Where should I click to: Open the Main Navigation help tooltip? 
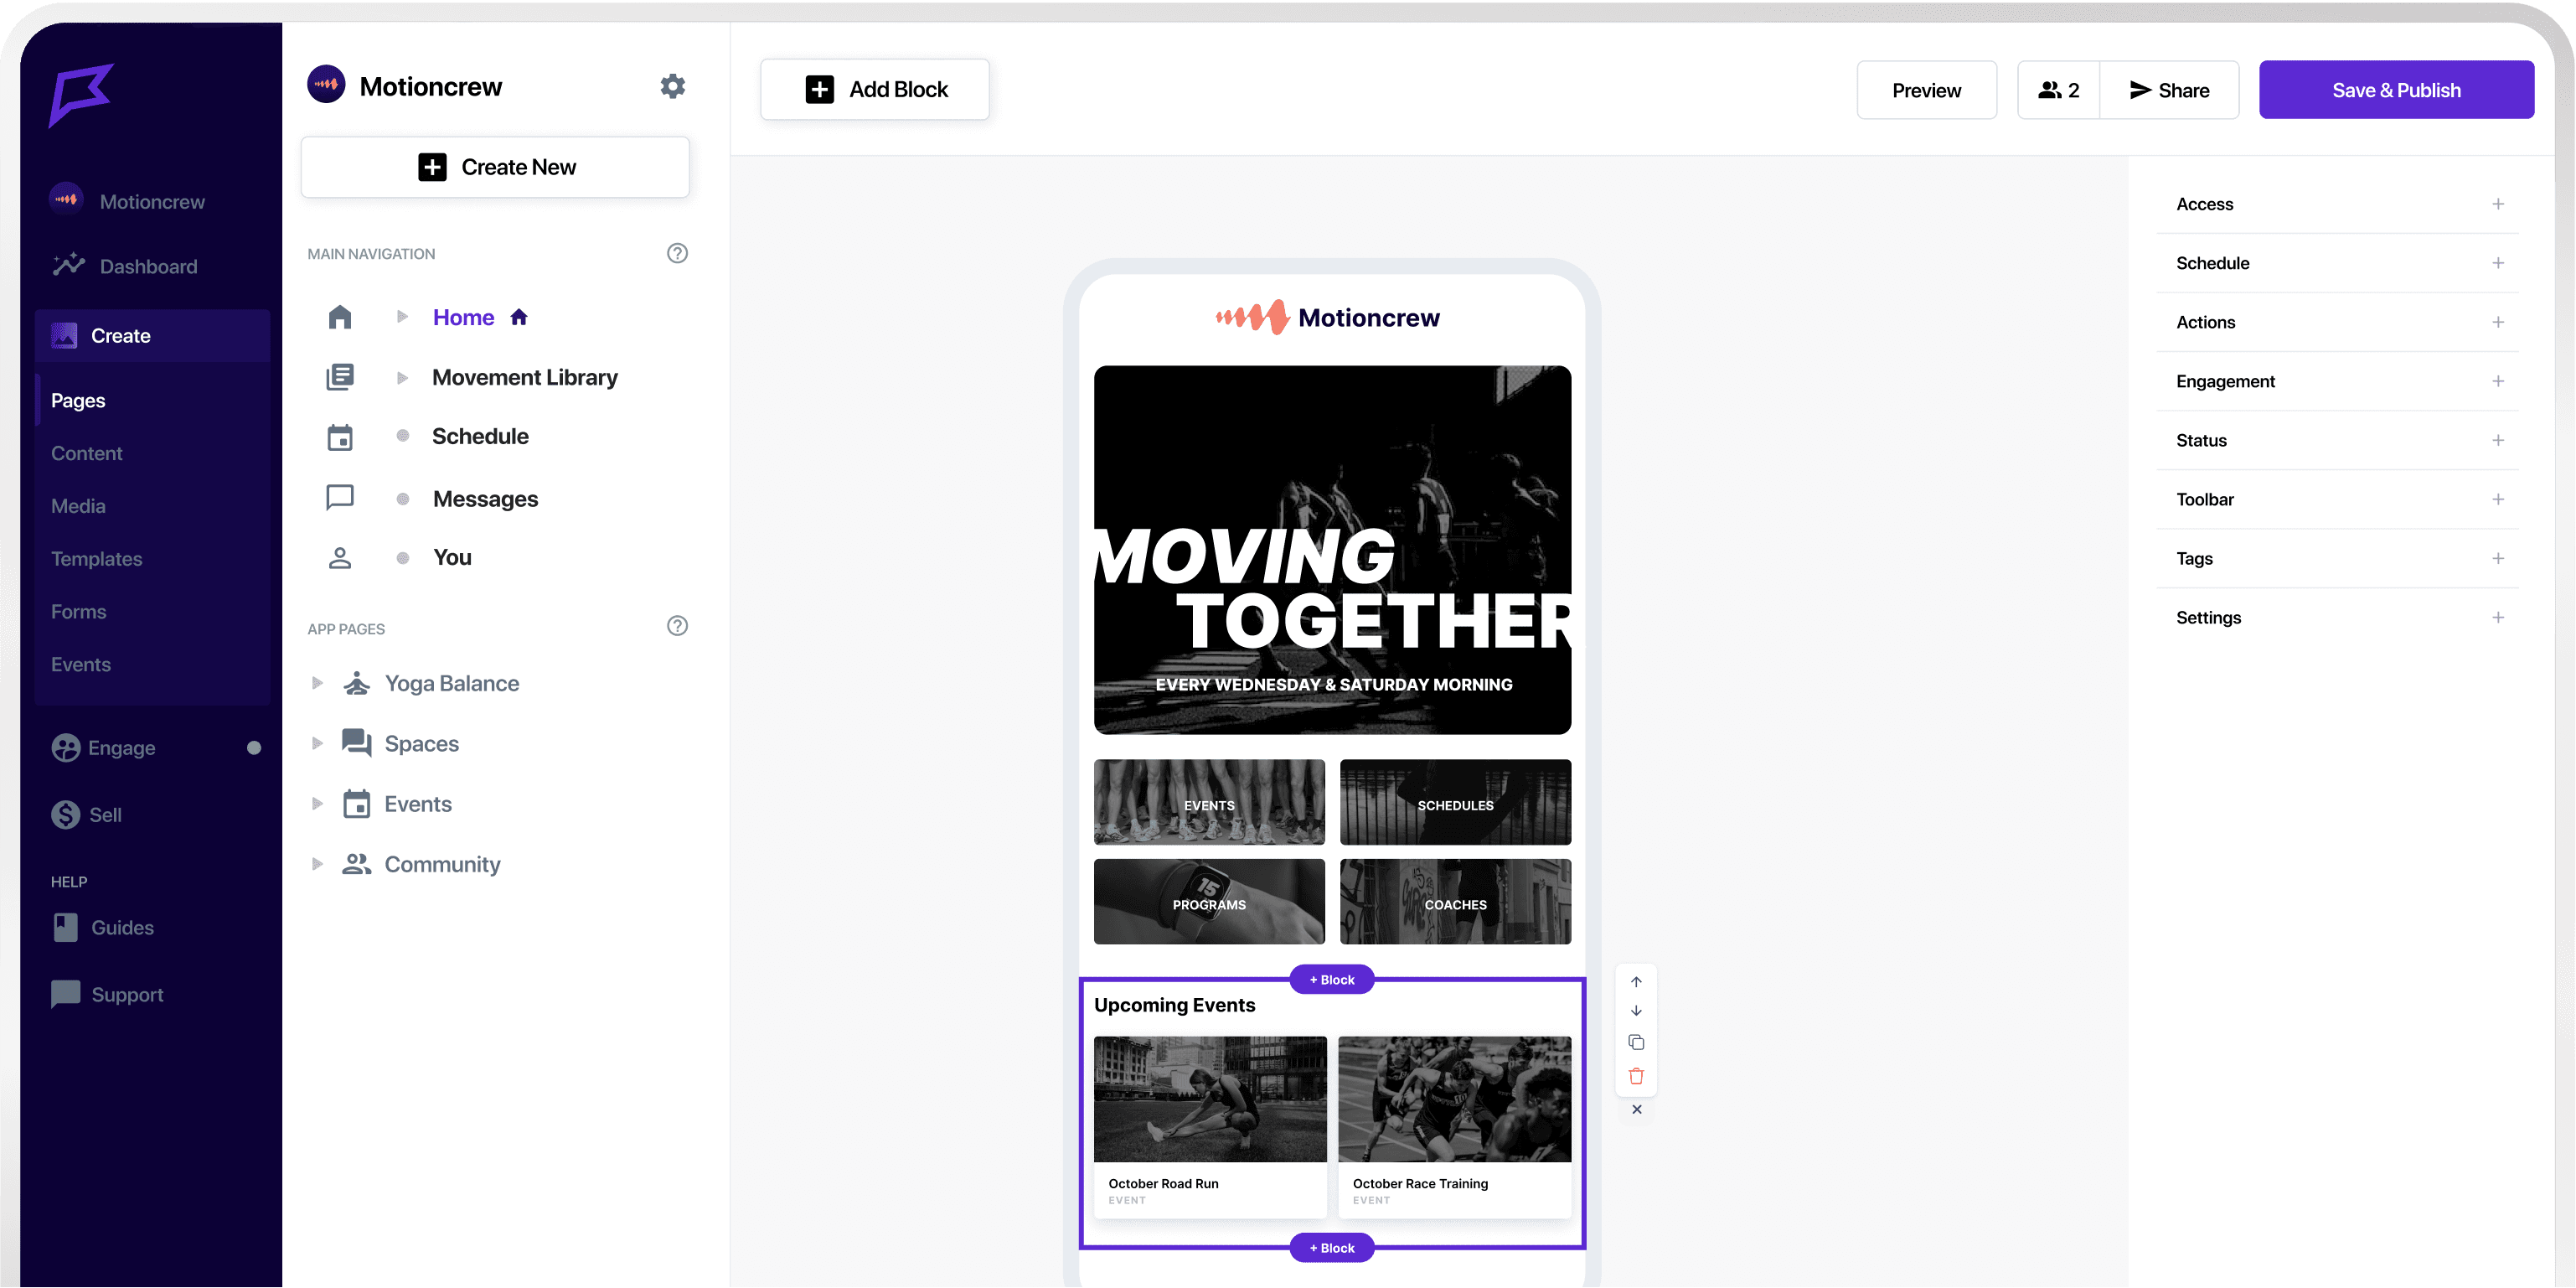point(677,253)
